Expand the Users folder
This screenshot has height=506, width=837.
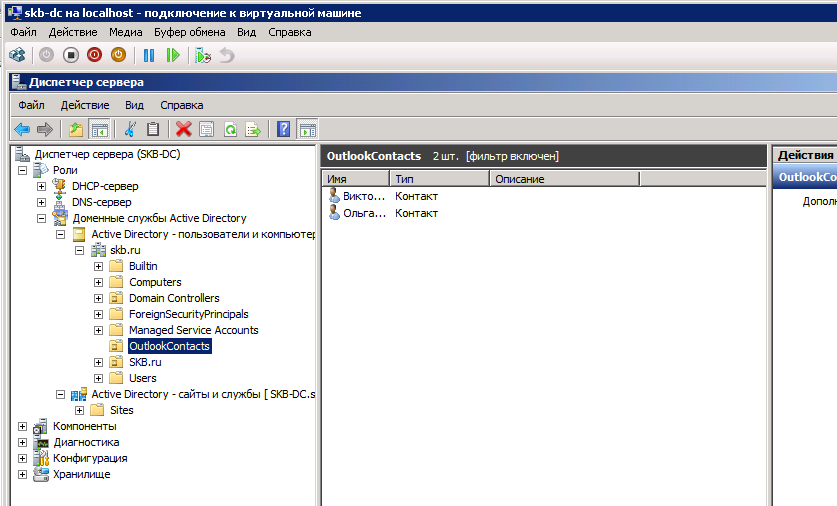point(98,378)
